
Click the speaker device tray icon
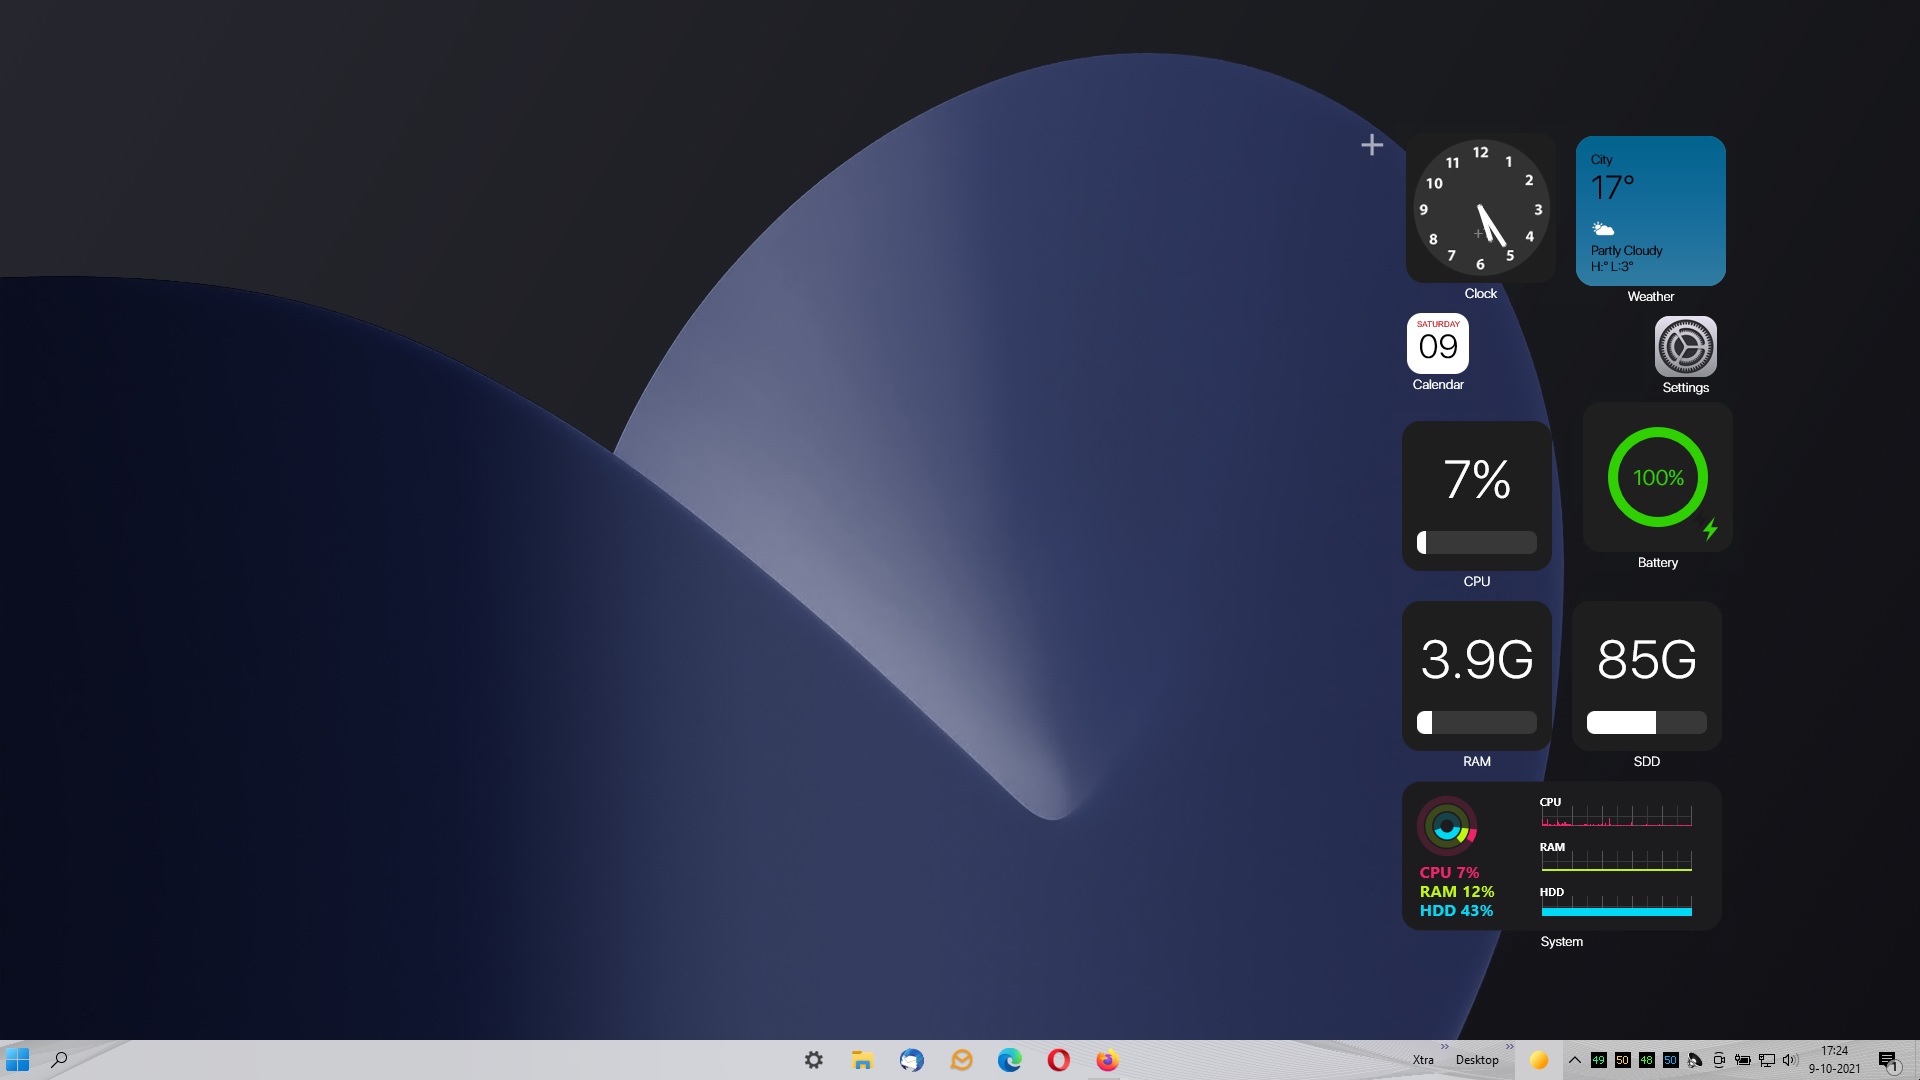coord(1695,1060)
